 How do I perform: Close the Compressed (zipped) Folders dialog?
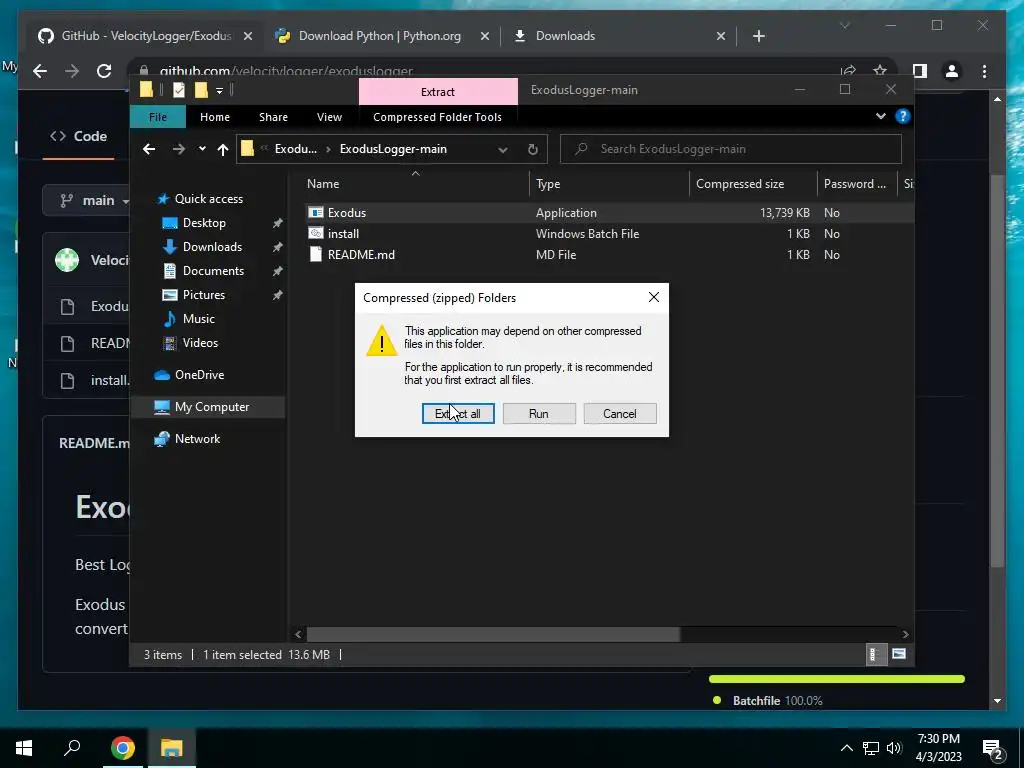(x=654, y=297)
